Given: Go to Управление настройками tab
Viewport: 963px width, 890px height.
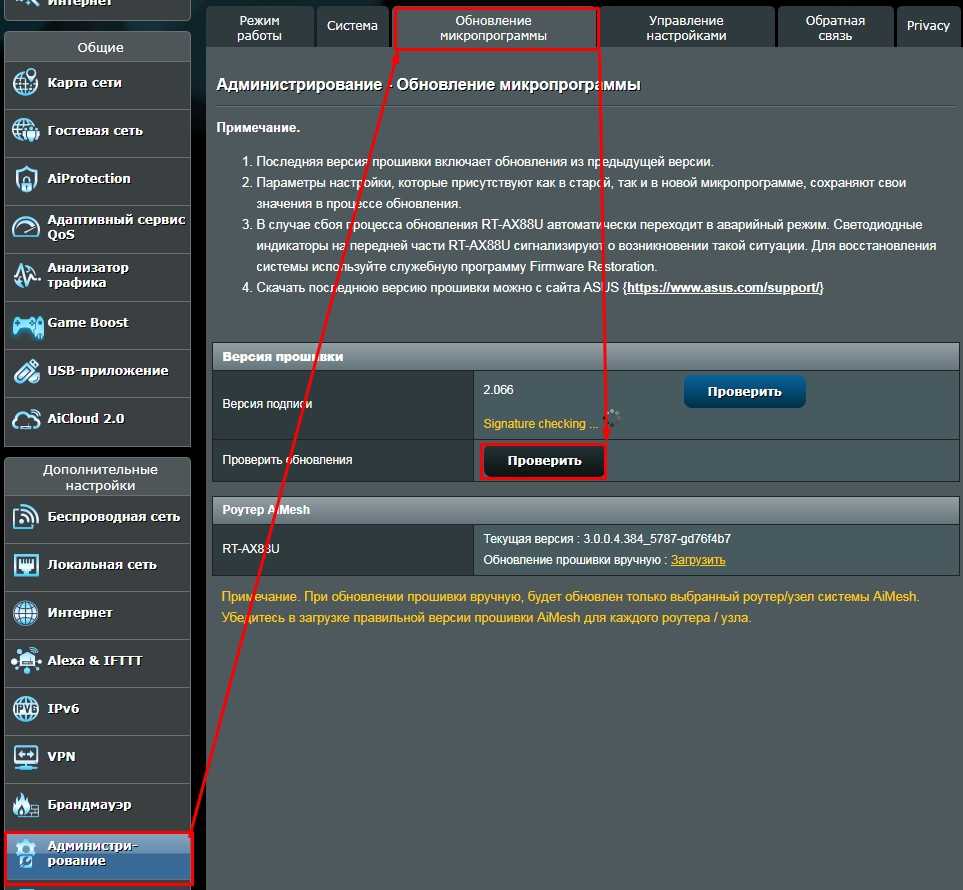Looking at the screenshot, I should [x=686, y=28].
